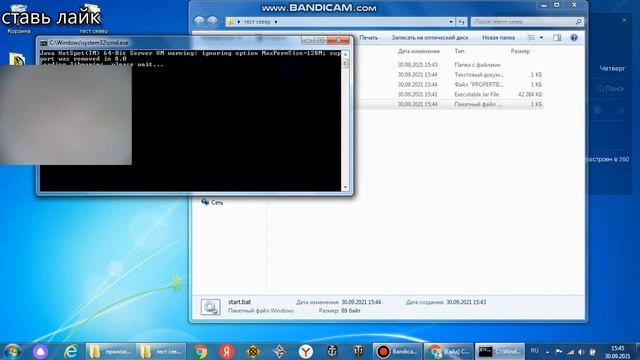Click the volume speaker tray icon

(581, 351)
